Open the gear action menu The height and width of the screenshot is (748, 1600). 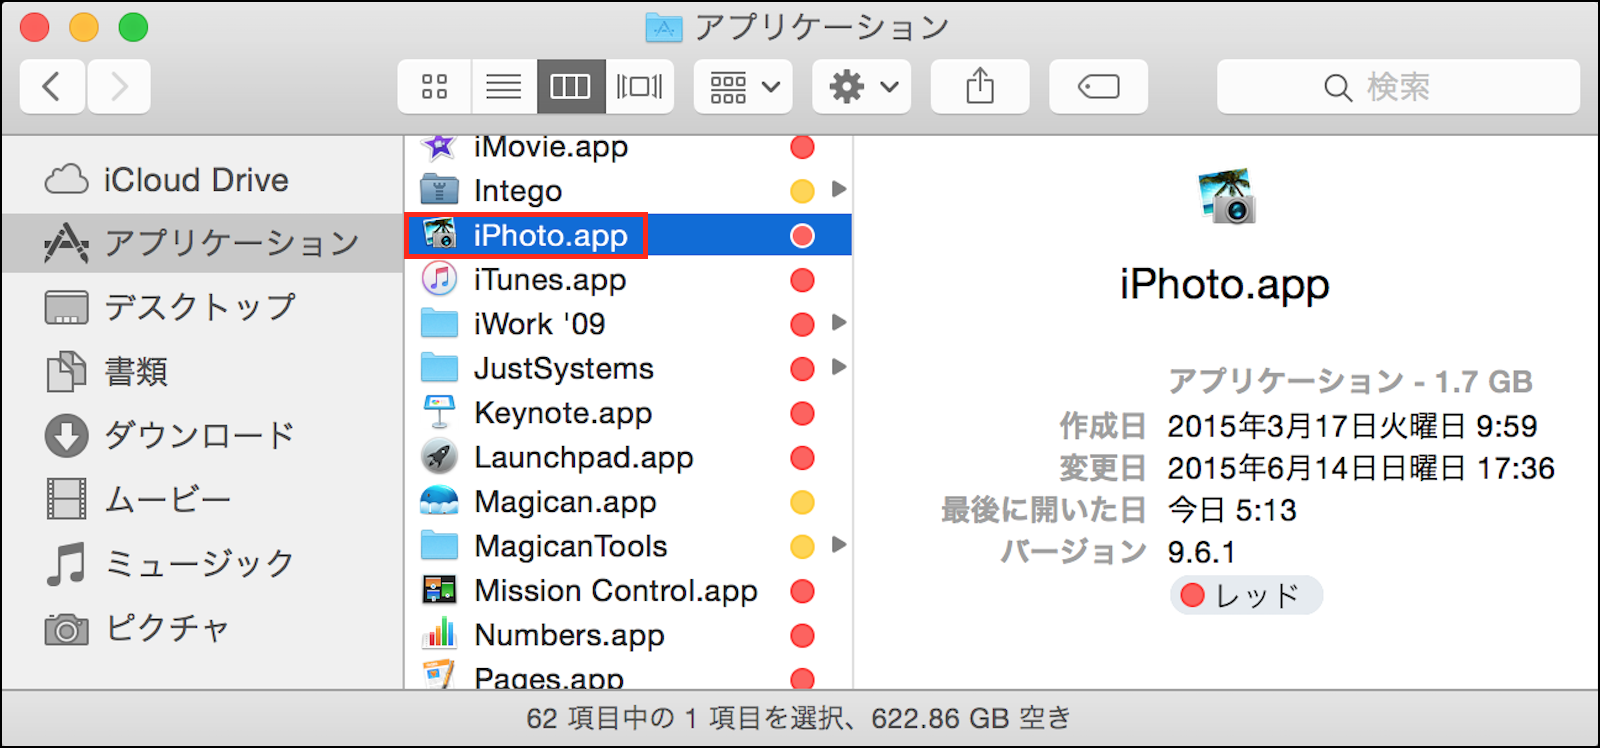pyautogui.click(x=861, y=87)
